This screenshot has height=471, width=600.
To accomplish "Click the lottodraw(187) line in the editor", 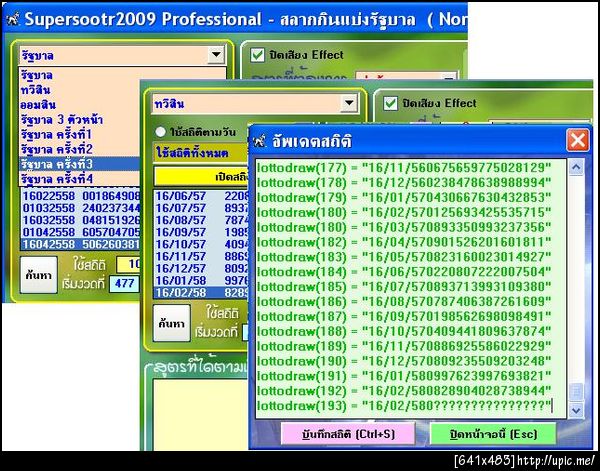I will pos(404,316).
